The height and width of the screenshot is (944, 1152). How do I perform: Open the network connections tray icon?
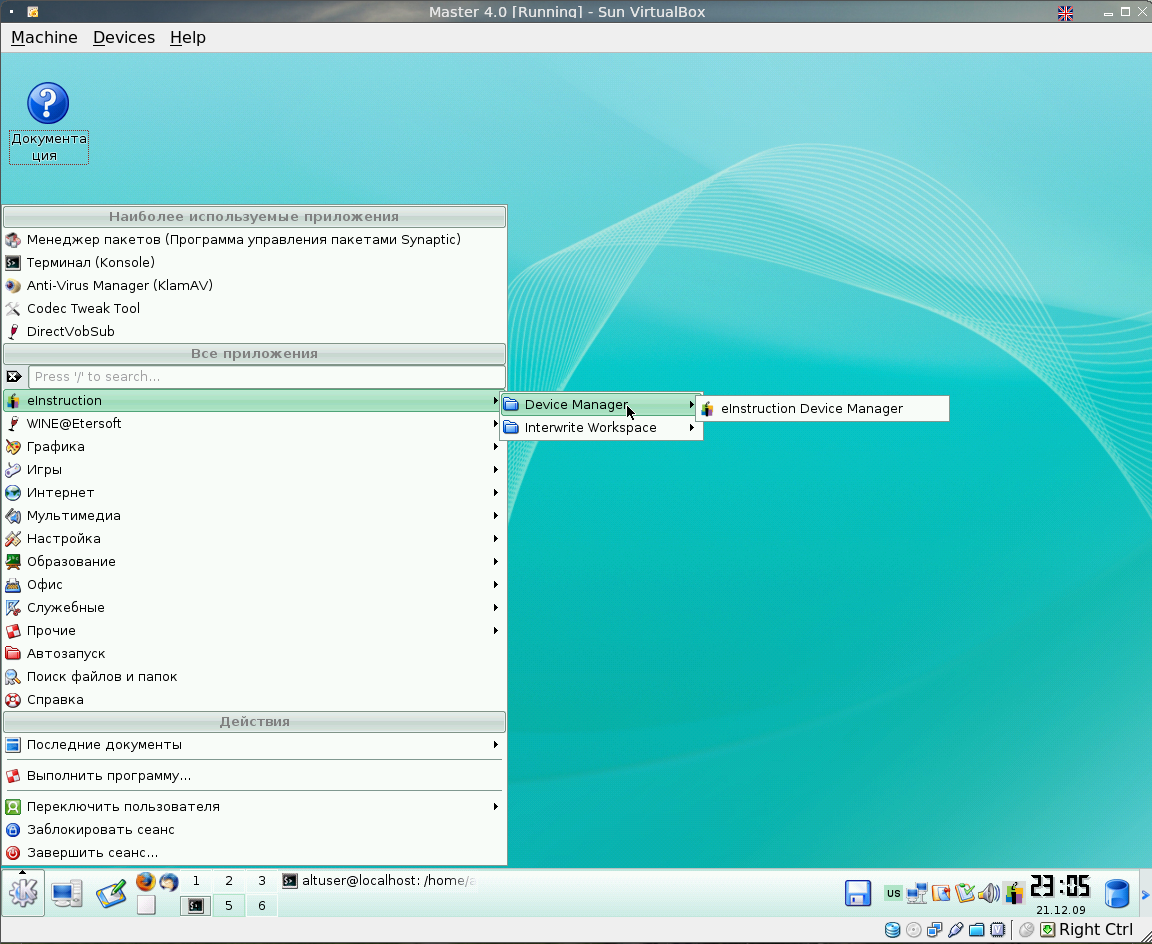point(917,893)
